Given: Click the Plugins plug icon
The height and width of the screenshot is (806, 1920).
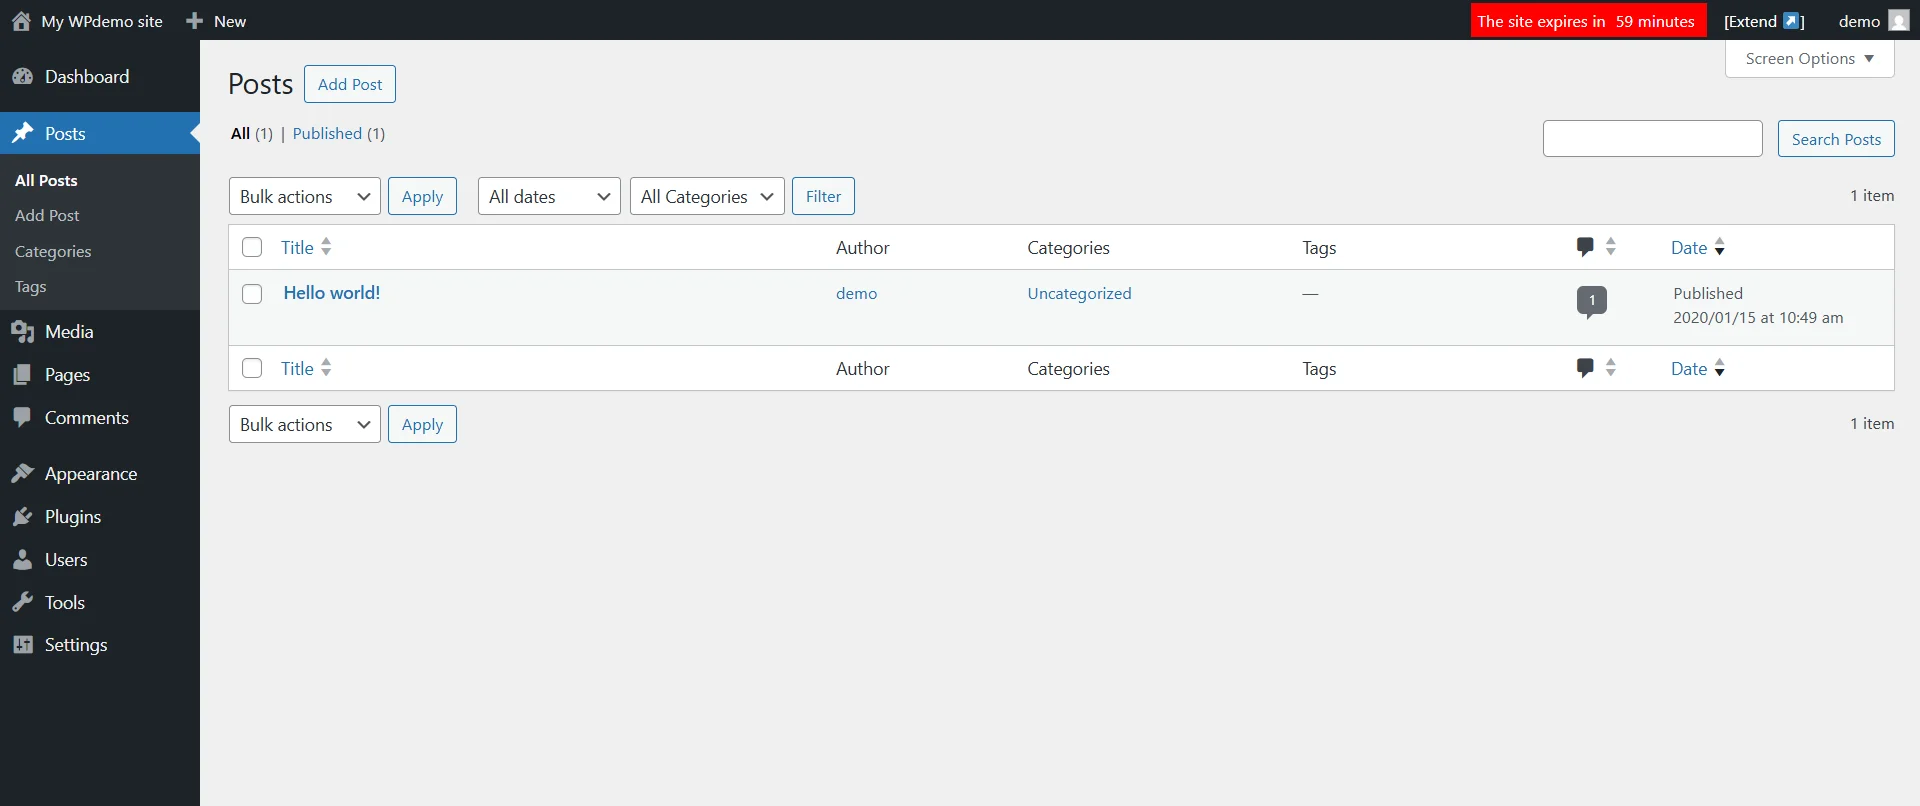Looking at the screenshot, I should click(22, 517).
